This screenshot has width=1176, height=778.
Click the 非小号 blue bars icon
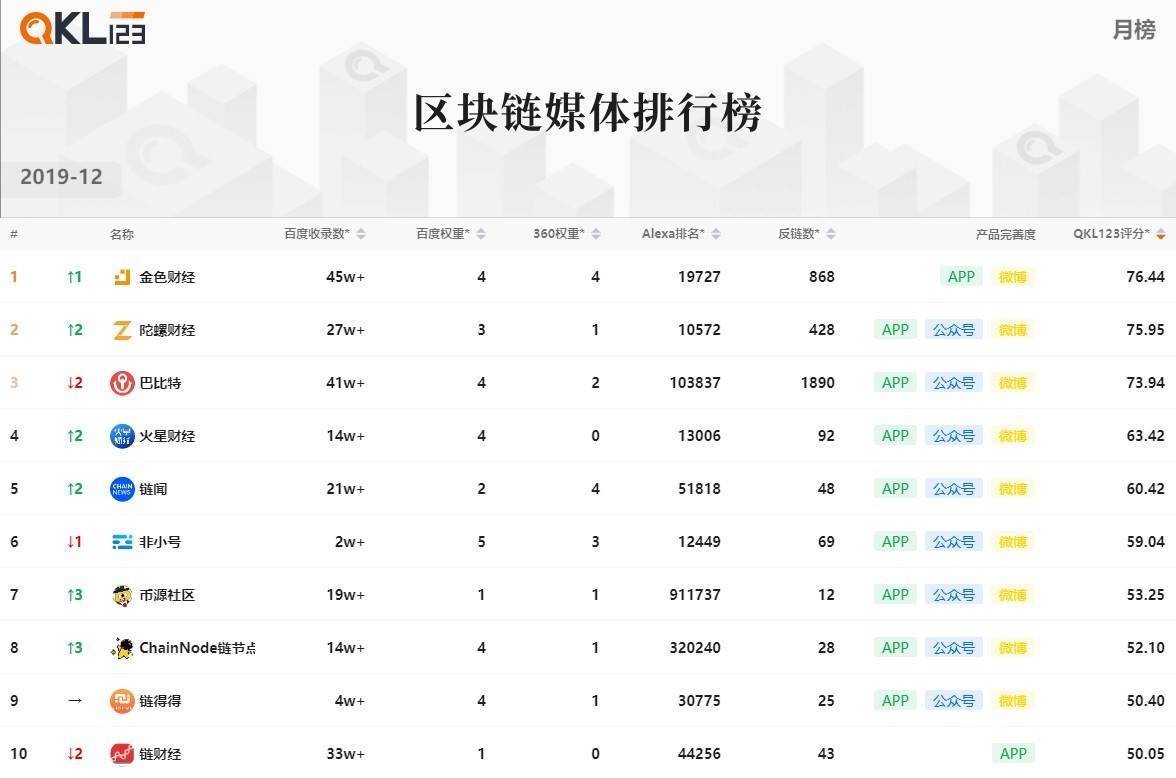pos(122,542)
